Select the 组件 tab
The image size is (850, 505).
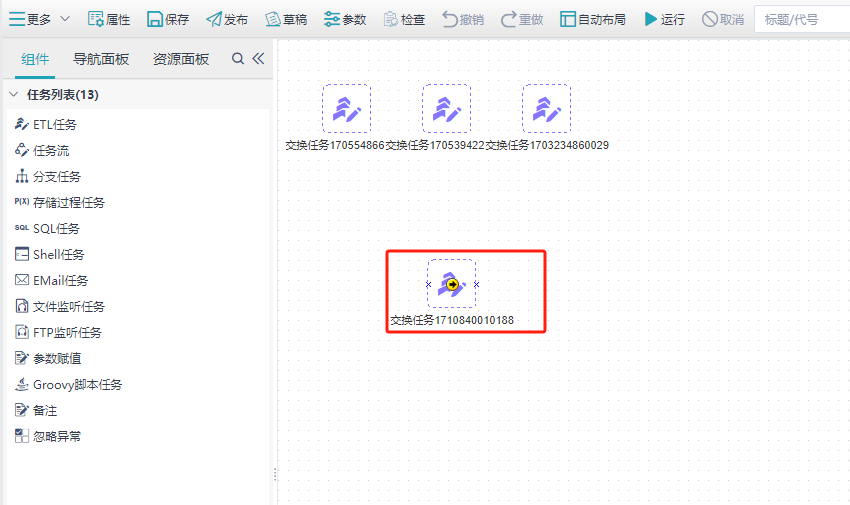click(x=35, y=59)
